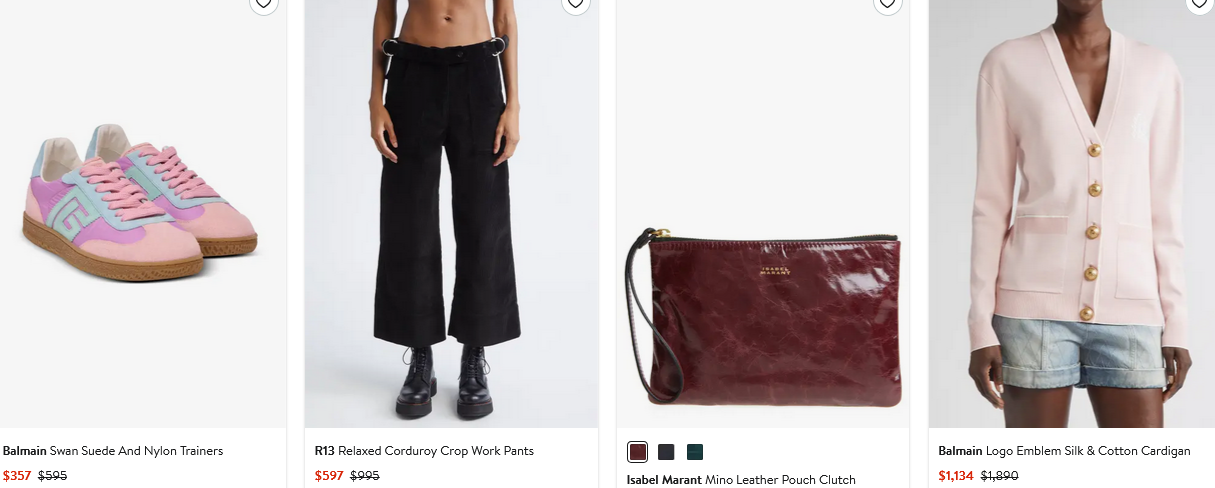
Task: Open Isabel Marant Mino Leather Pouch Clutch link
Action: click(x=741, y=480)
